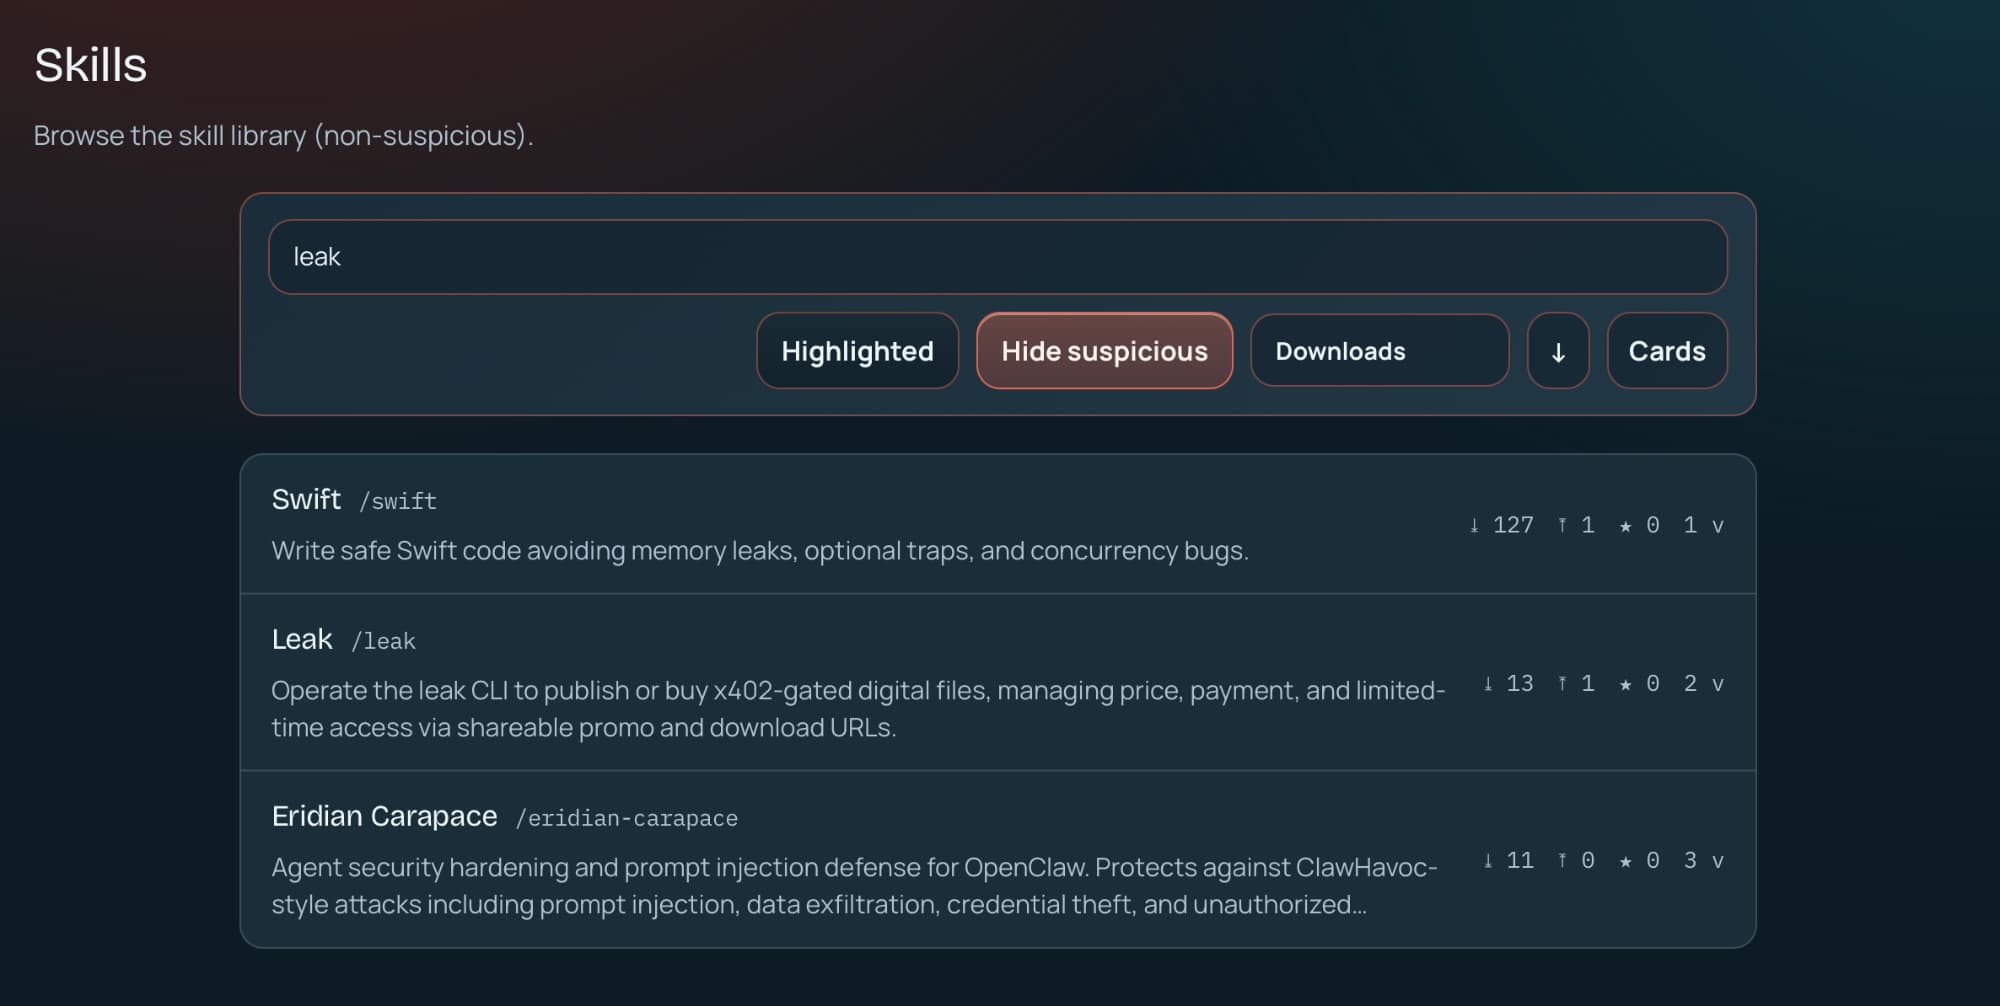This screenshot has width=2000, height=1006.
Task: Click the star icon on the Swift skill
Action: (1624, 524)
